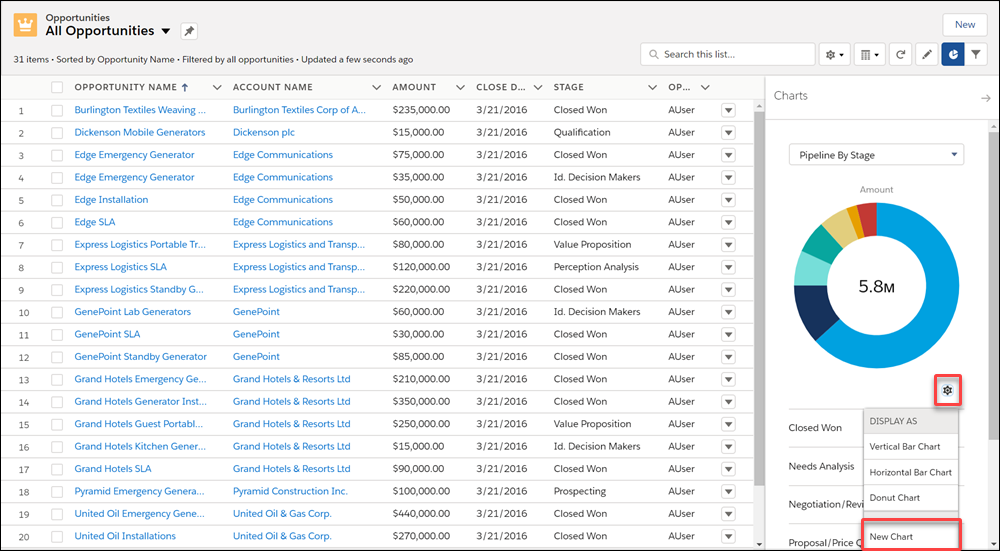
Task: Click the New opportunity button
Action: click(964, 25)
